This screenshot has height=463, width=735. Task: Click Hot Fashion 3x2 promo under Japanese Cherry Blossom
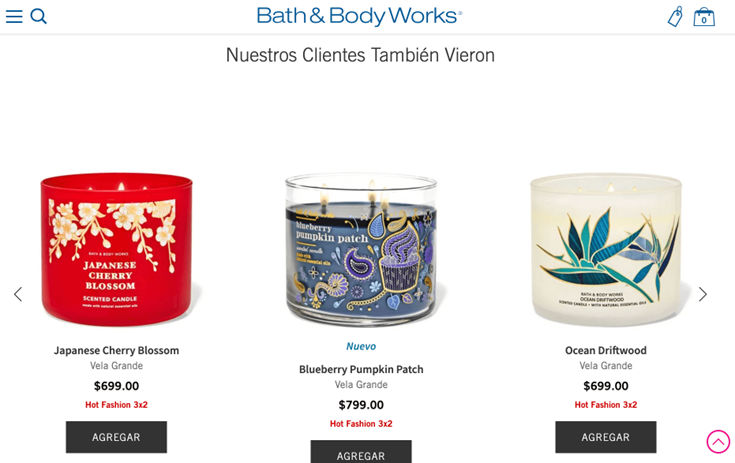click(116, 405)
